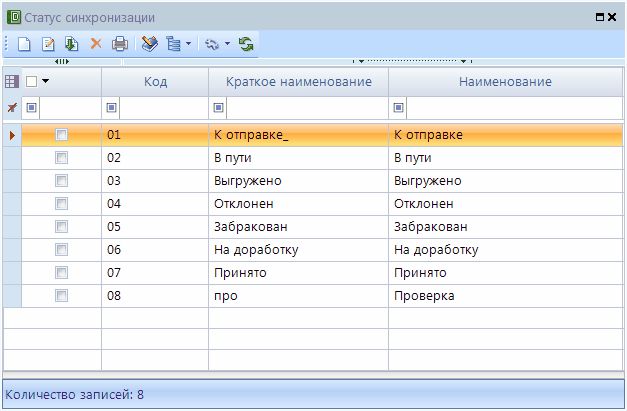The image size is (627, 411).
Task: Click the copy record icon with green arrow
Action: coord(71,44)
